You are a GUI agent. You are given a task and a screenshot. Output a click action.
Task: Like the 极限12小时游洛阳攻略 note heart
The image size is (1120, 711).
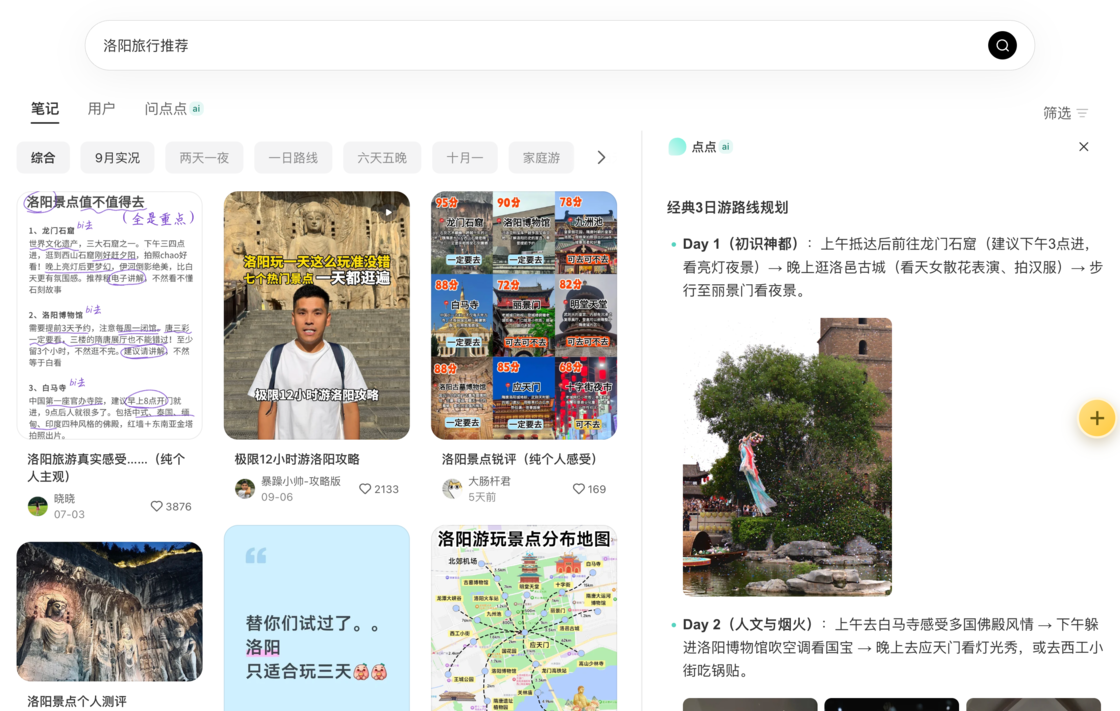click(365, 489)
